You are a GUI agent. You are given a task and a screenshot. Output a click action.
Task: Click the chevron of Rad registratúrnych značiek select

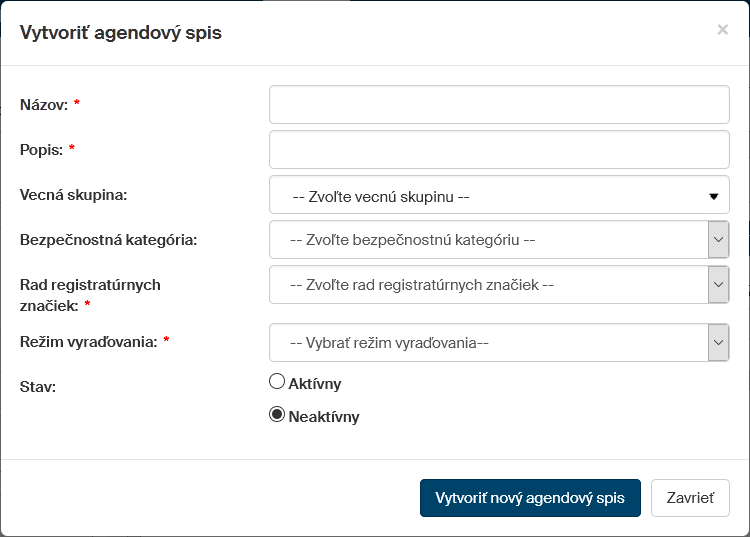[x=718, y=285]
